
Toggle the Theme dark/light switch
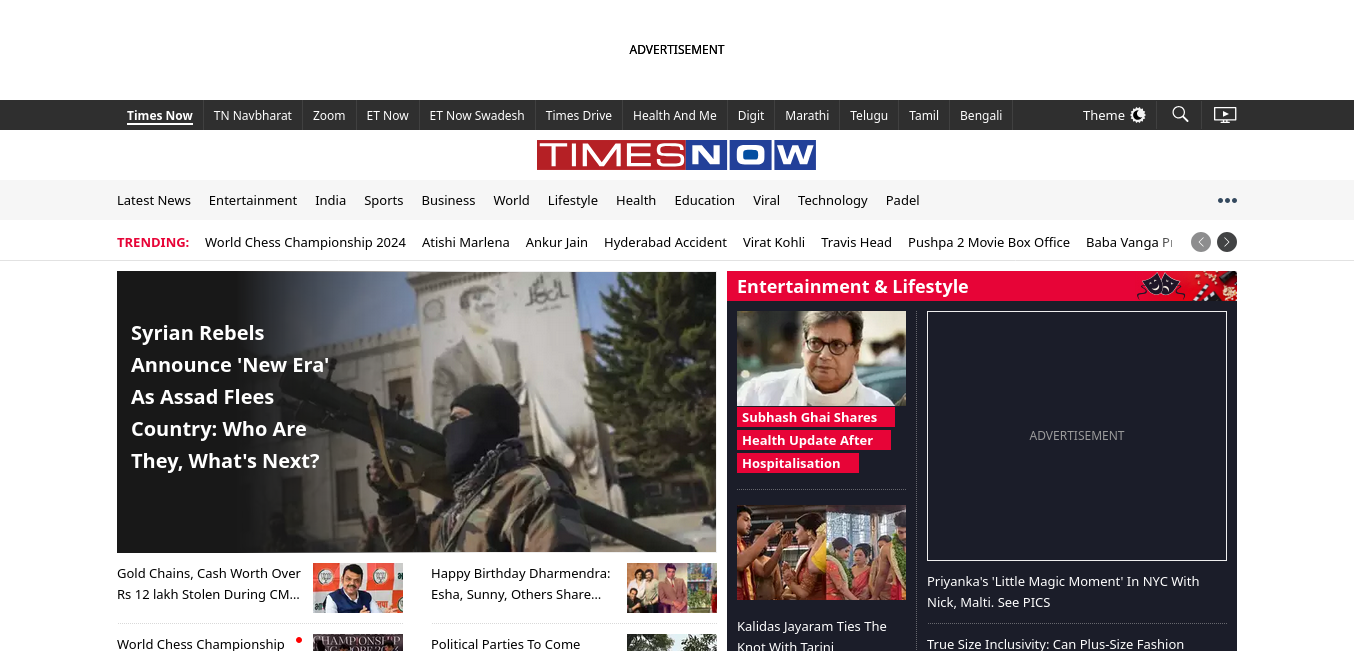click(1138, 115)
